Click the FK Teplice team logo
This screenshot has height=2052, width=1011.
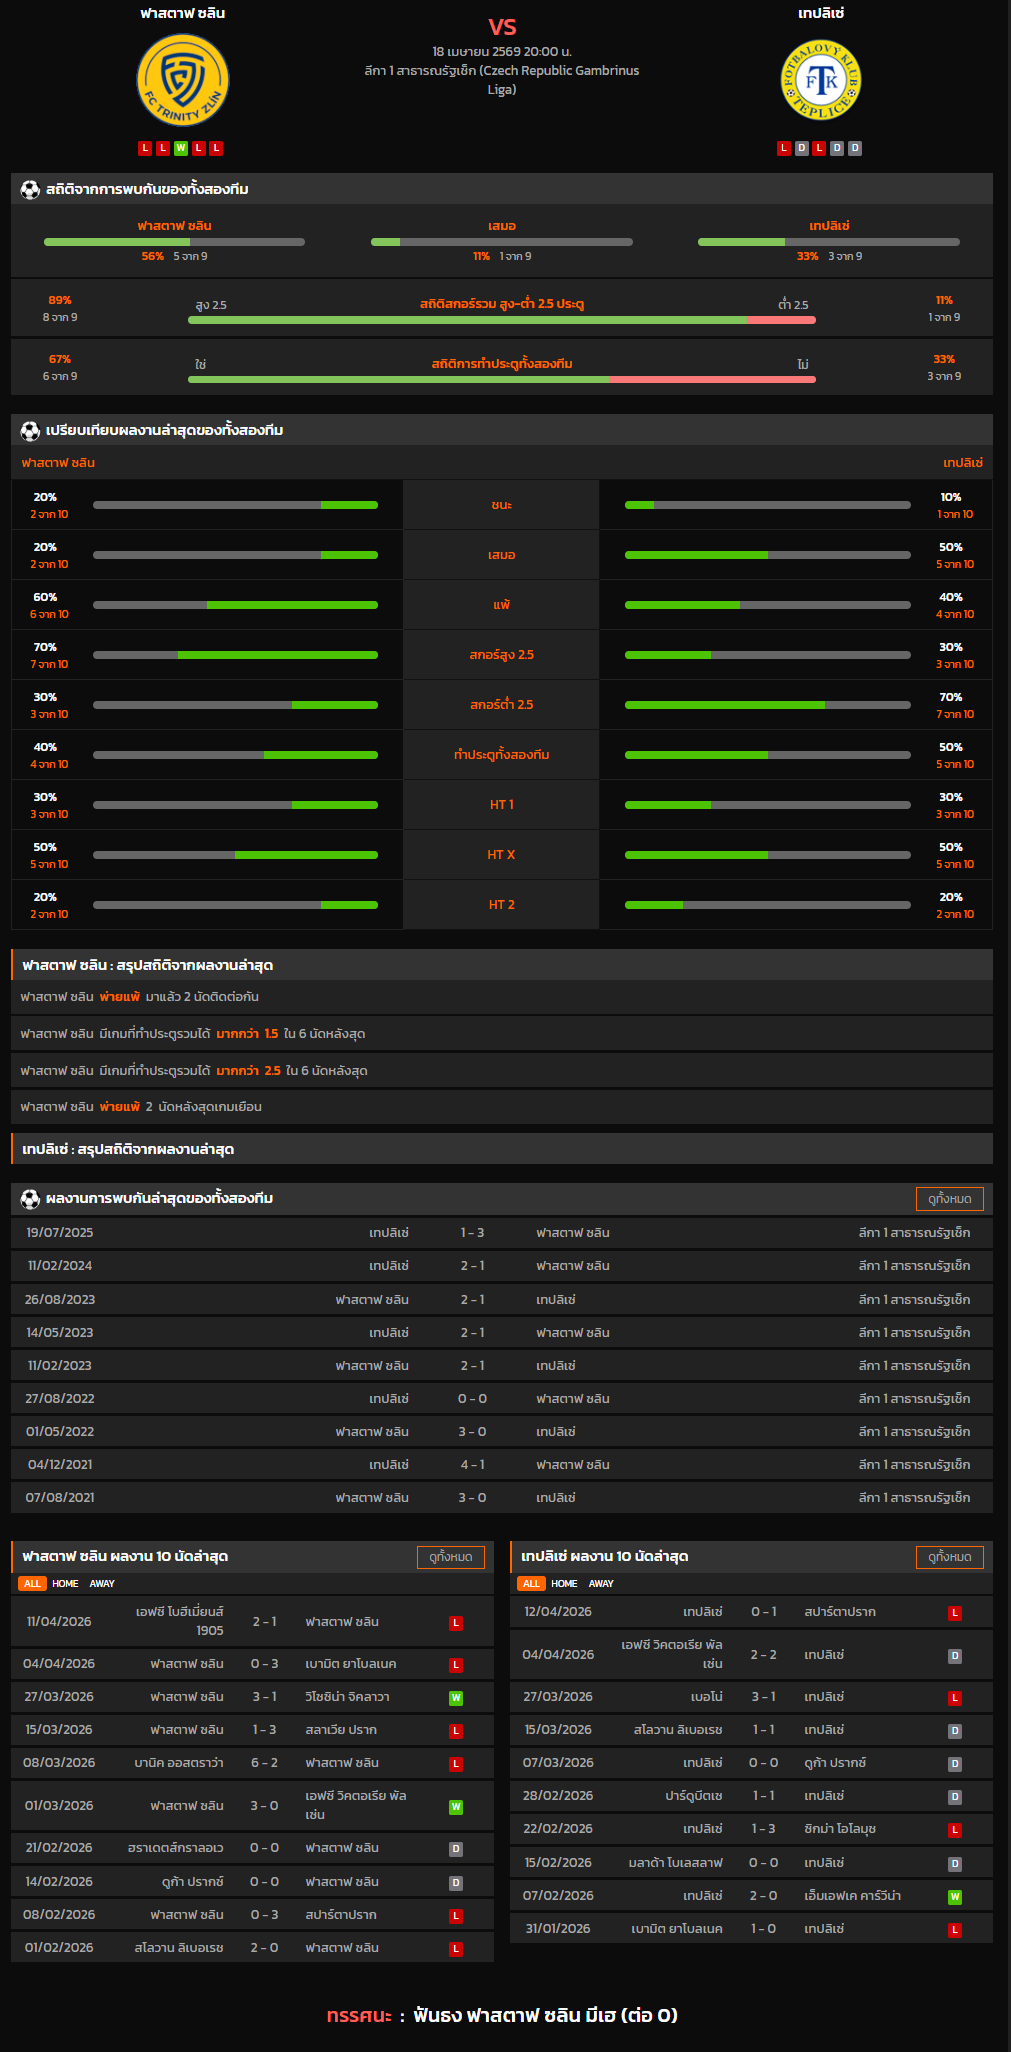(821, 81)
